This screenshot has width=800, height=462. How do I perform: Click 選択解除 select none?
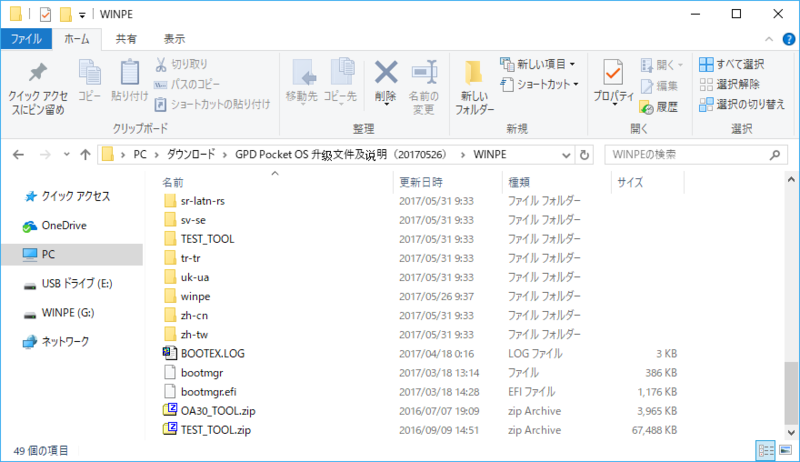pyautogui.click(x=729, y=84)
